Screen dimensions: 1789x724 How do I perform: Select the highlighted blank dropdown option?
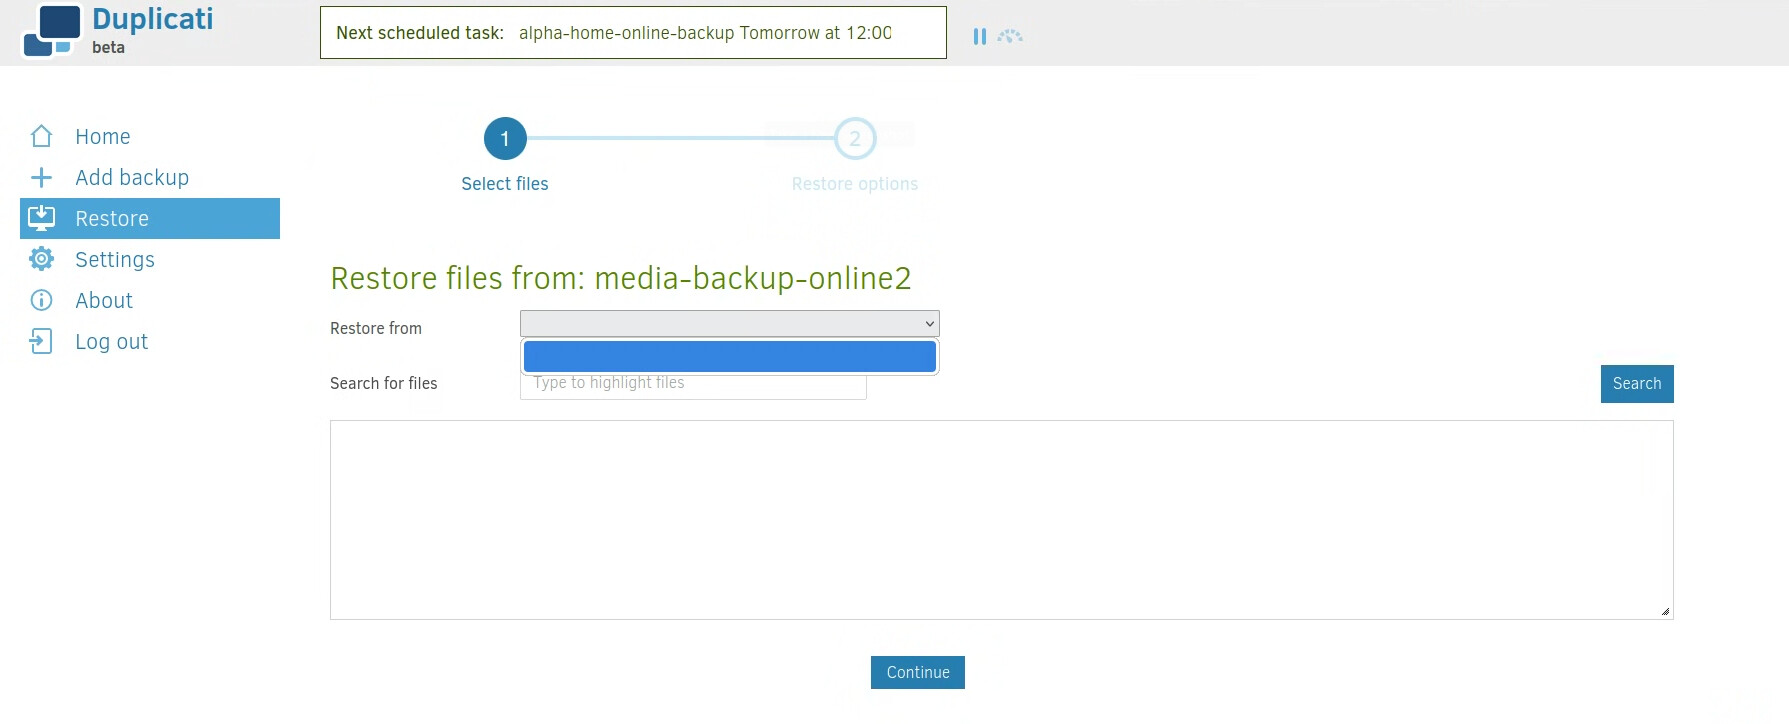point(730,356)
